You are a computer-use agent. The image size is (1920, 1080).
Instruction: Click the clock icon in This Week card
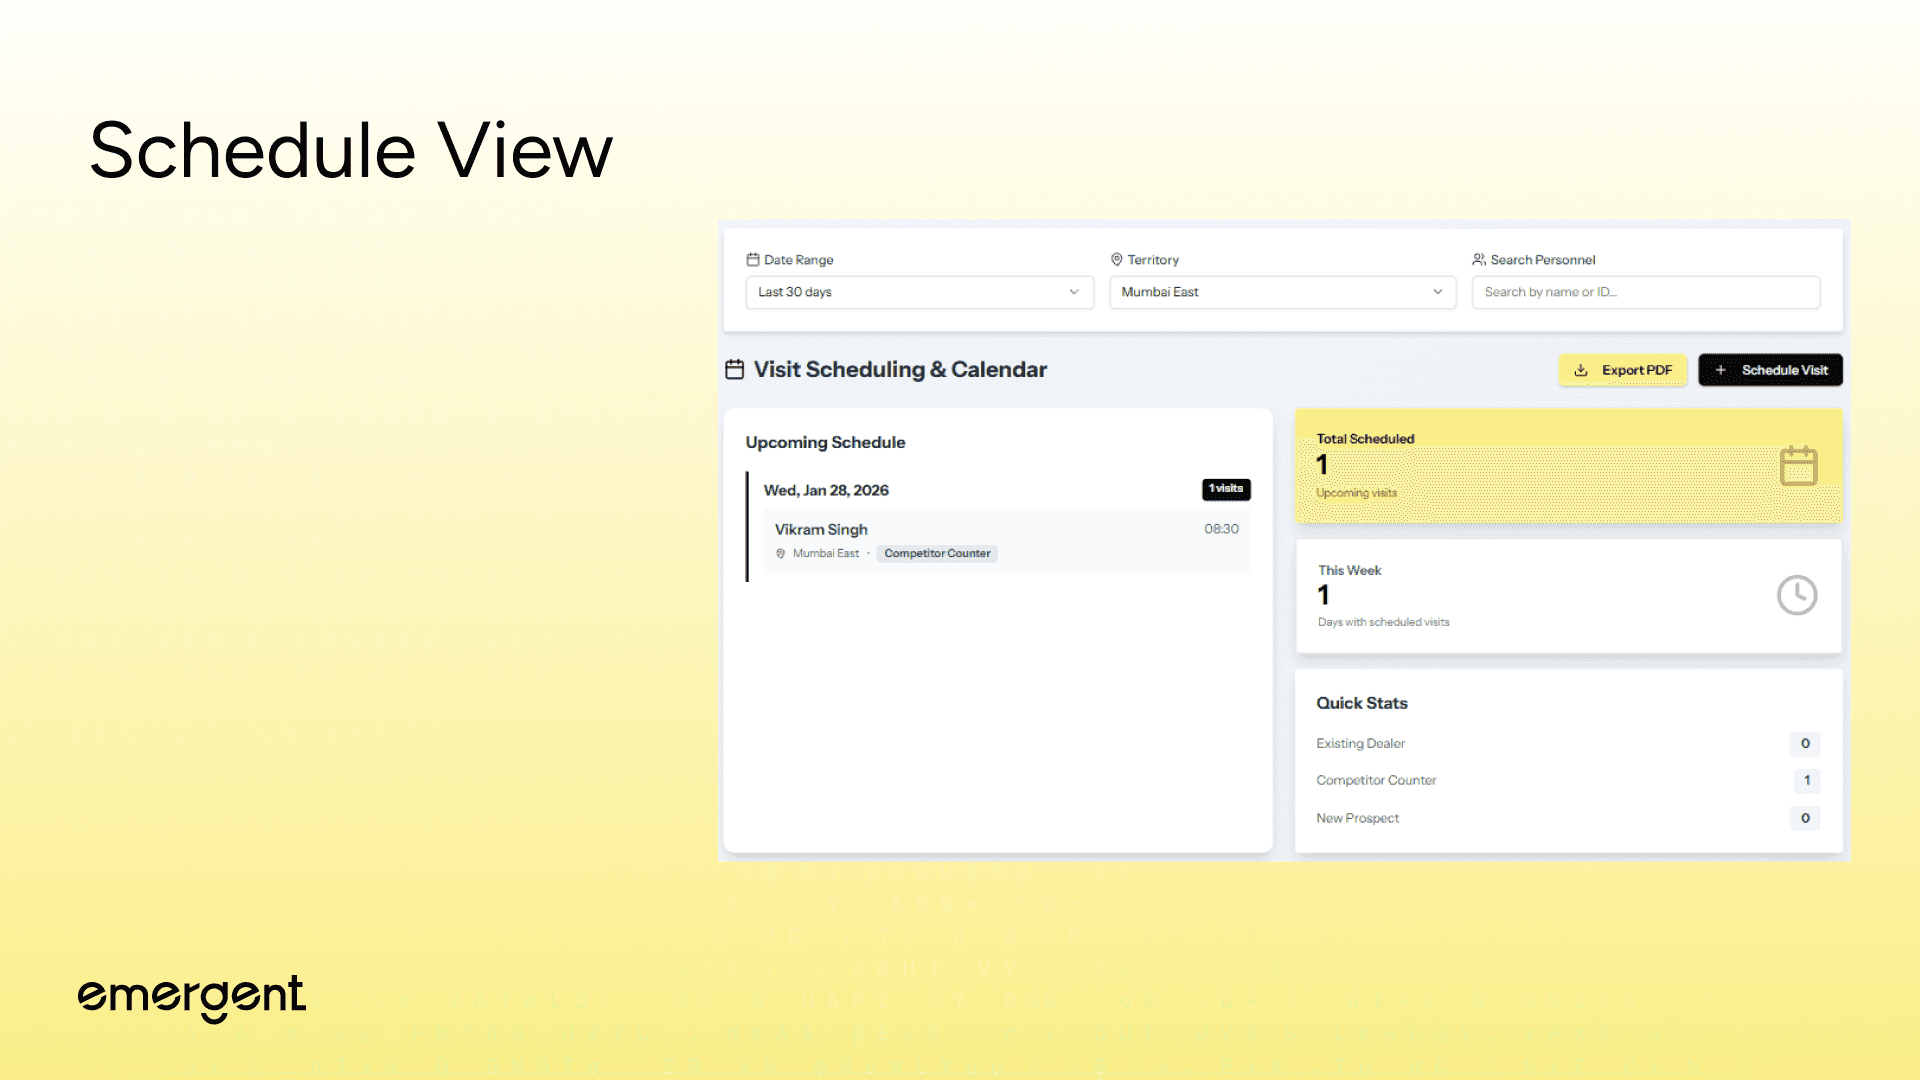[1796, 596]
